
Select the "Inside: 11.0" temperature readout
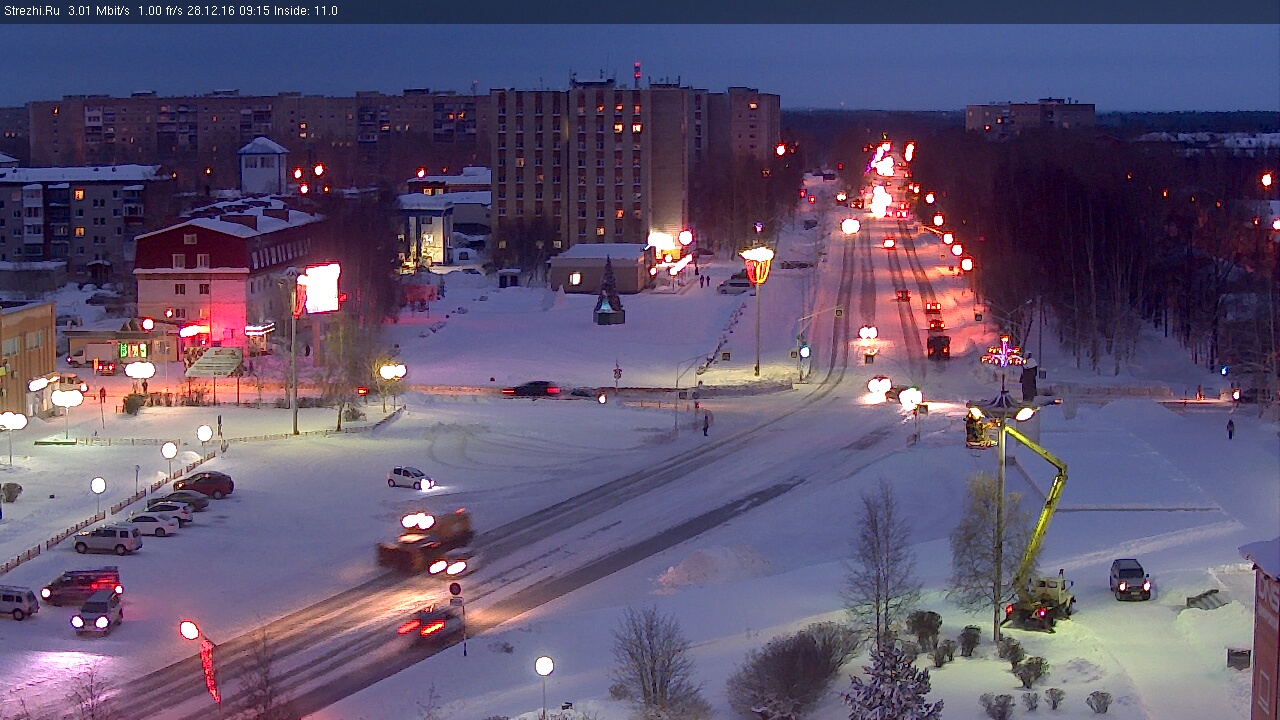pos(306,11)
